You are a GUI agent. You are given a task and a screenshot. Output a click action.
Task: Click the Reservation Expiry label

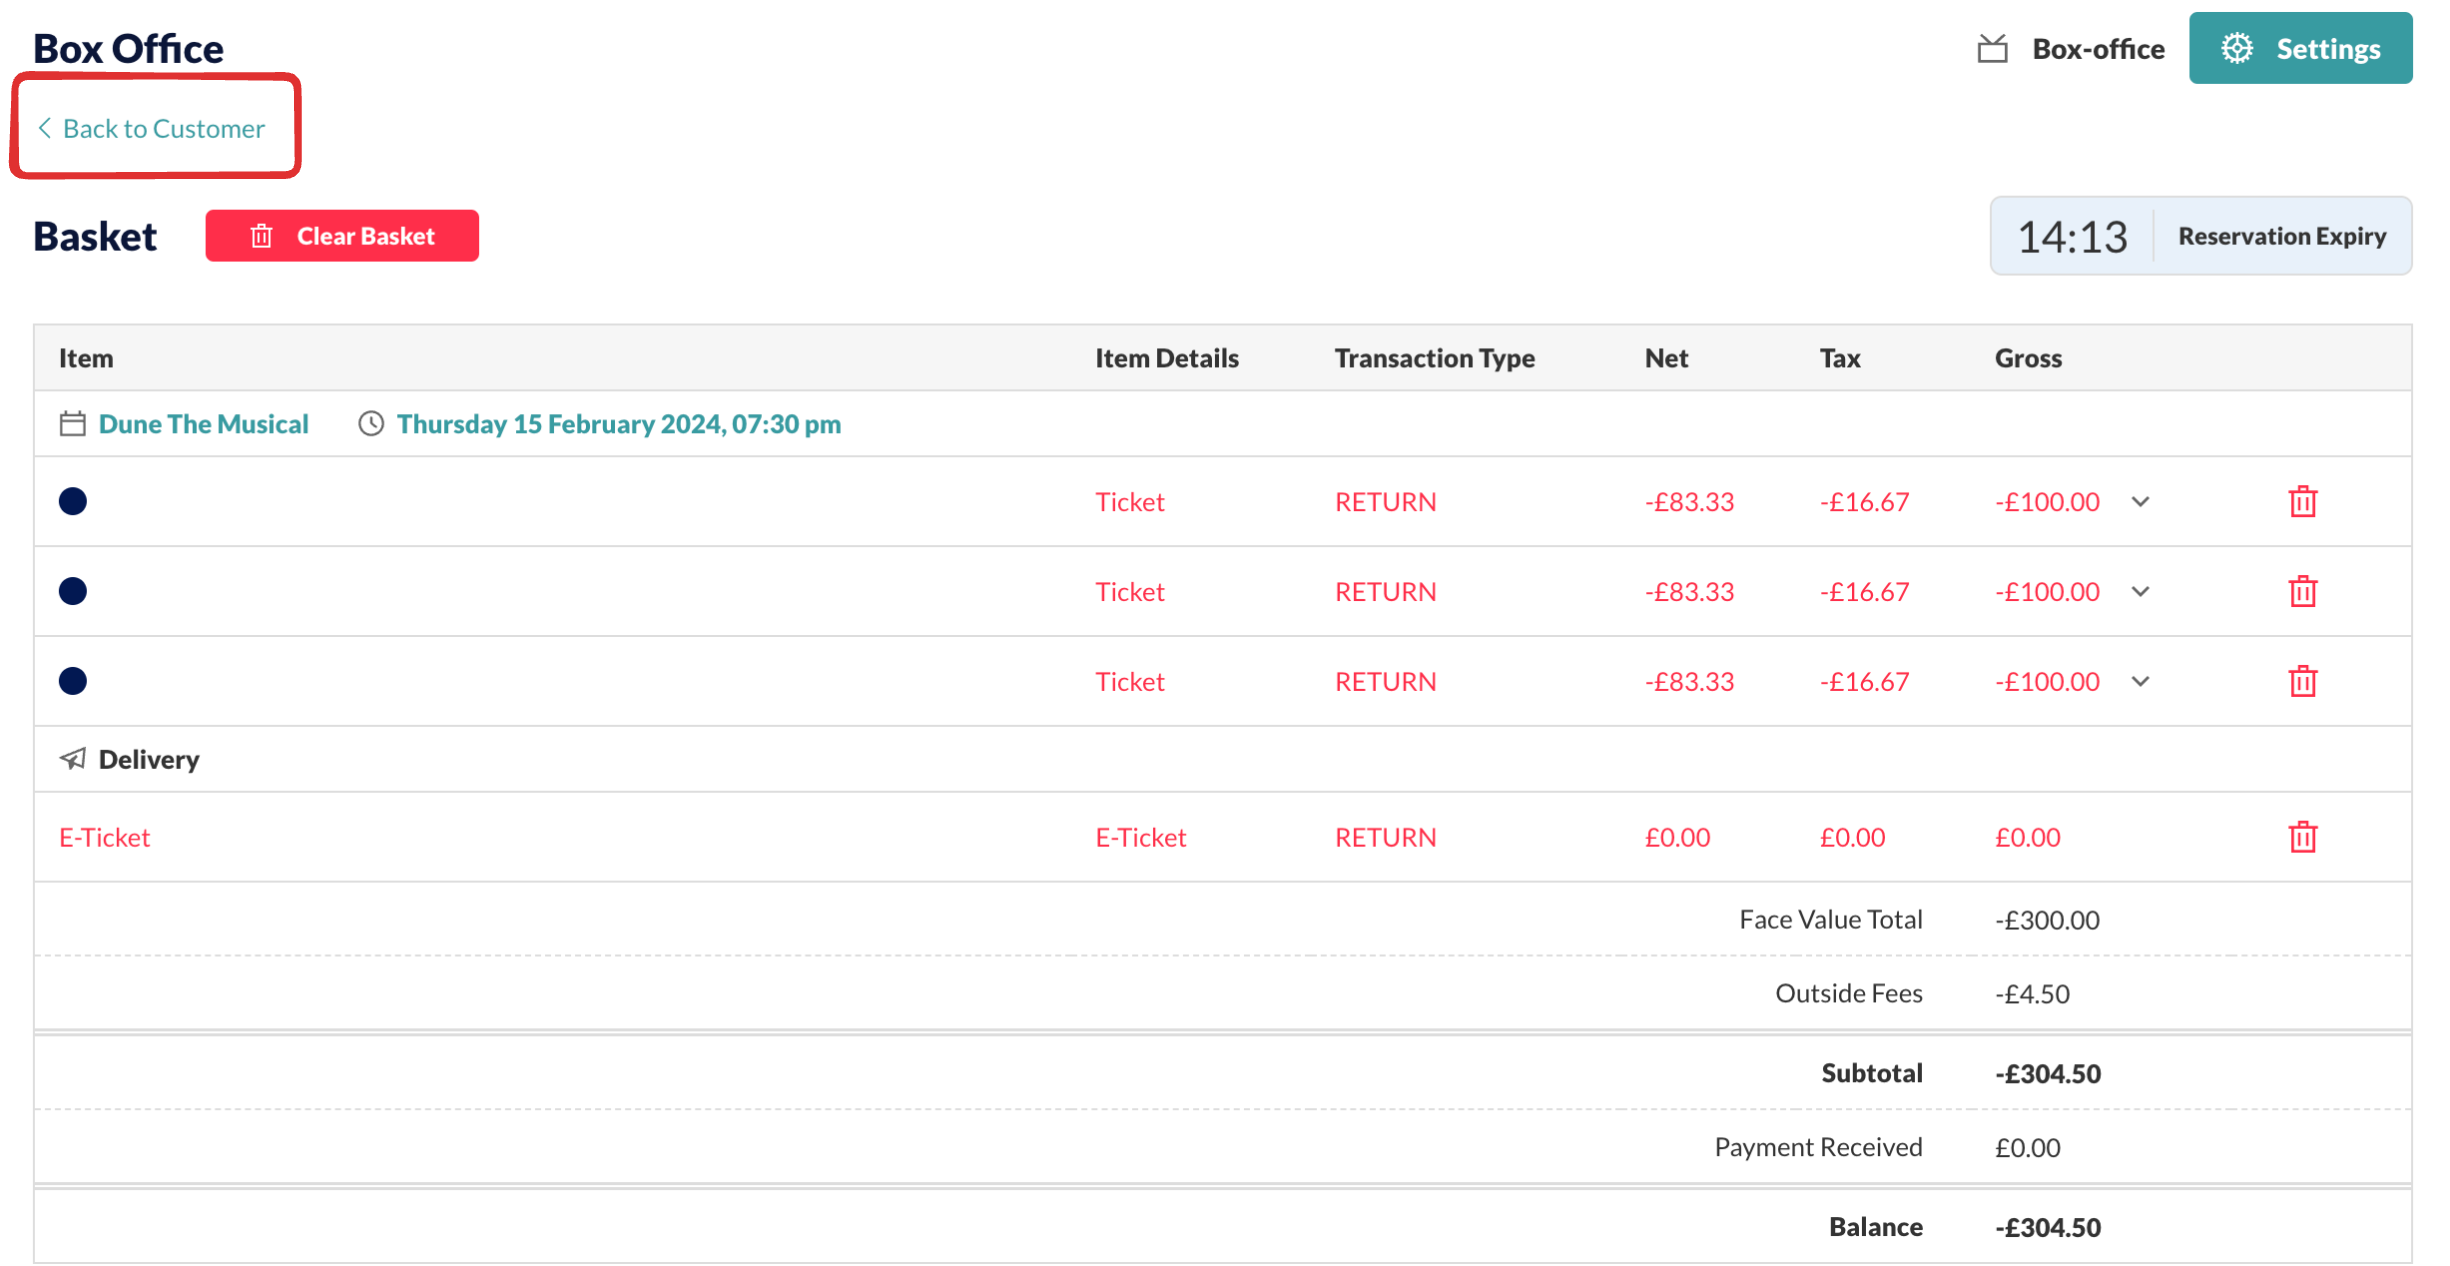[x=2282, y=236]
